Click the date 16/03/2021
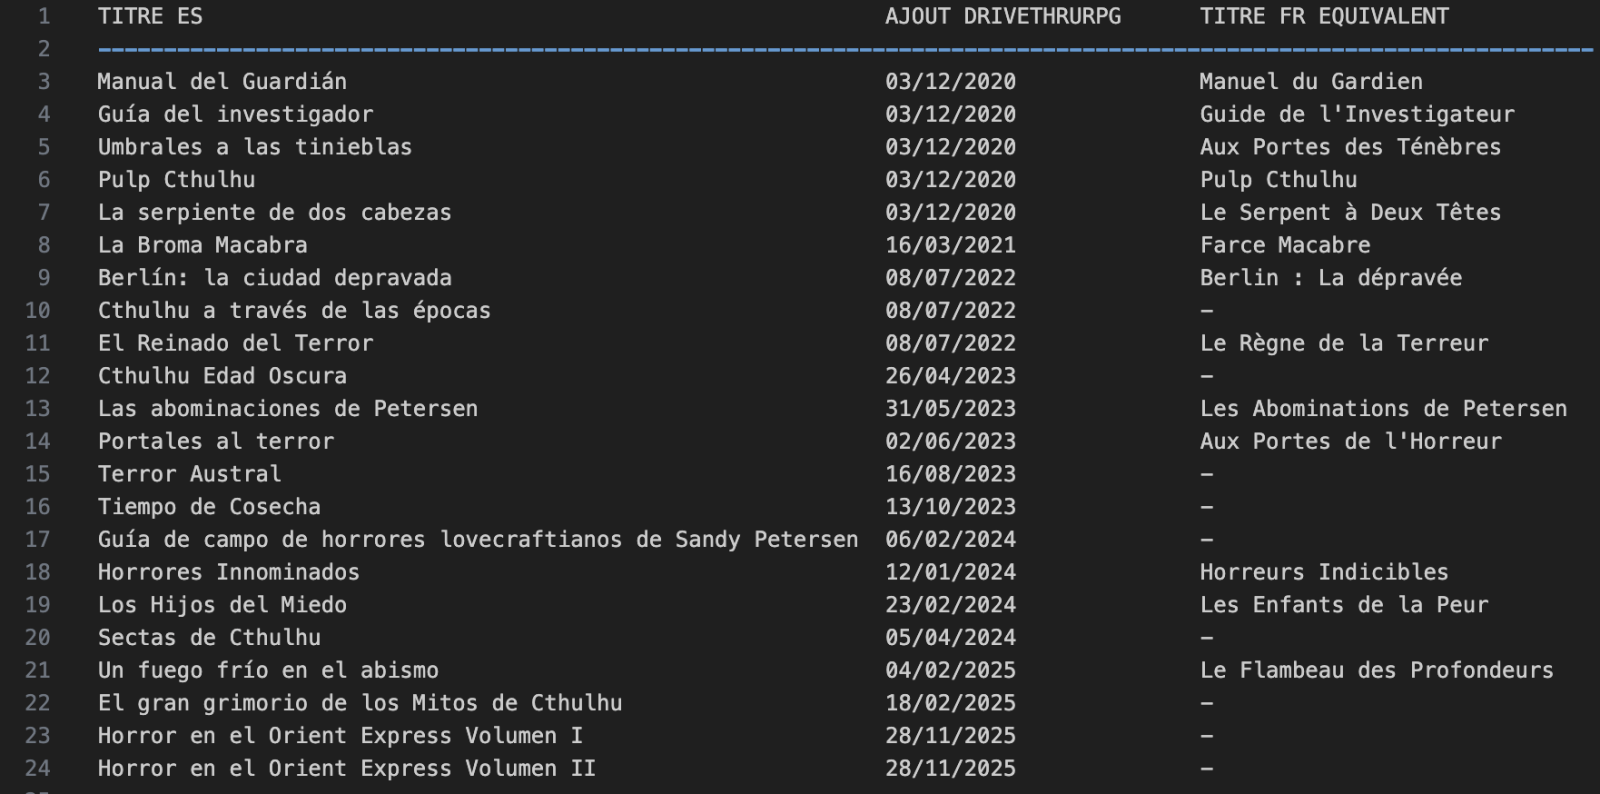Viewport: 1600px width, 794px height. click(950, 245)
